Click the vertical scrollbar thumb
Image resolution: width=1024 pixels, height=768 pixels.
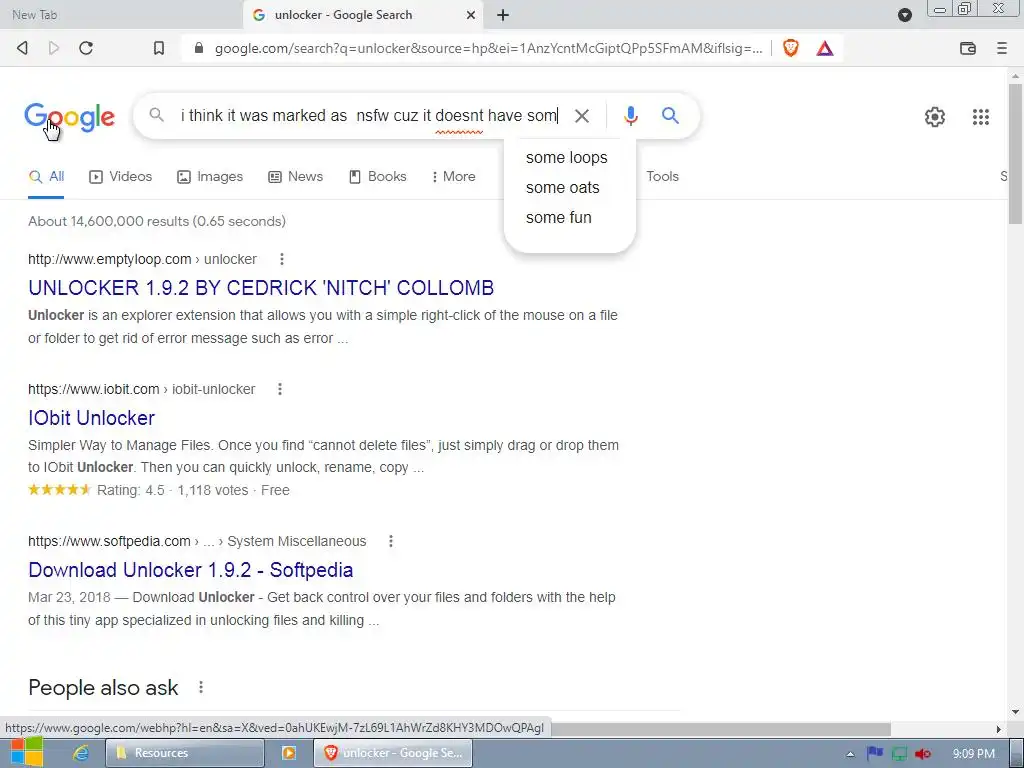[x=1016, y=153]
